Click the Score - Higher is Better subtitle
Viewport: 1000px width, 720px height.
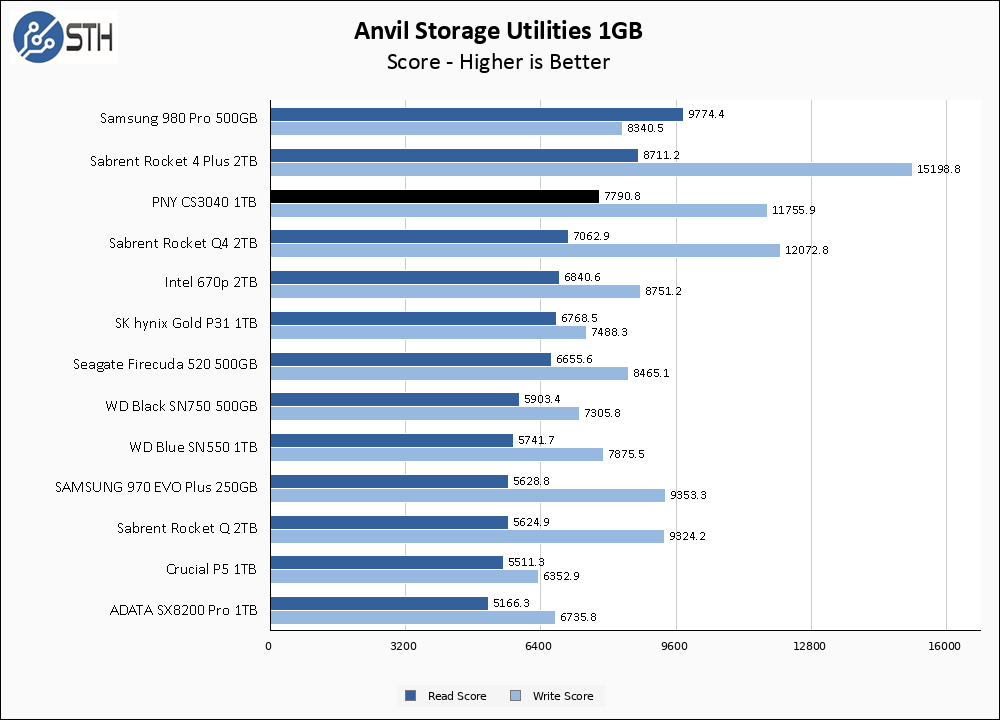(x=498, y=62)
